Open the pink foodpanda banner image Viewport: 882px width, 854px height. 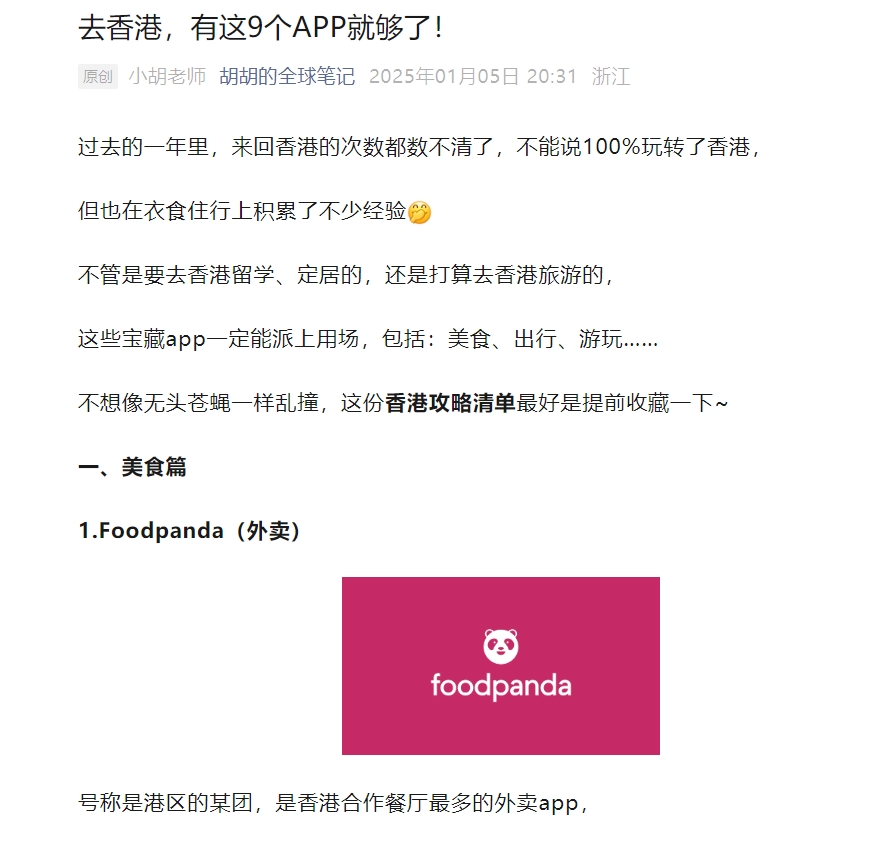click(x=501, y=666)
